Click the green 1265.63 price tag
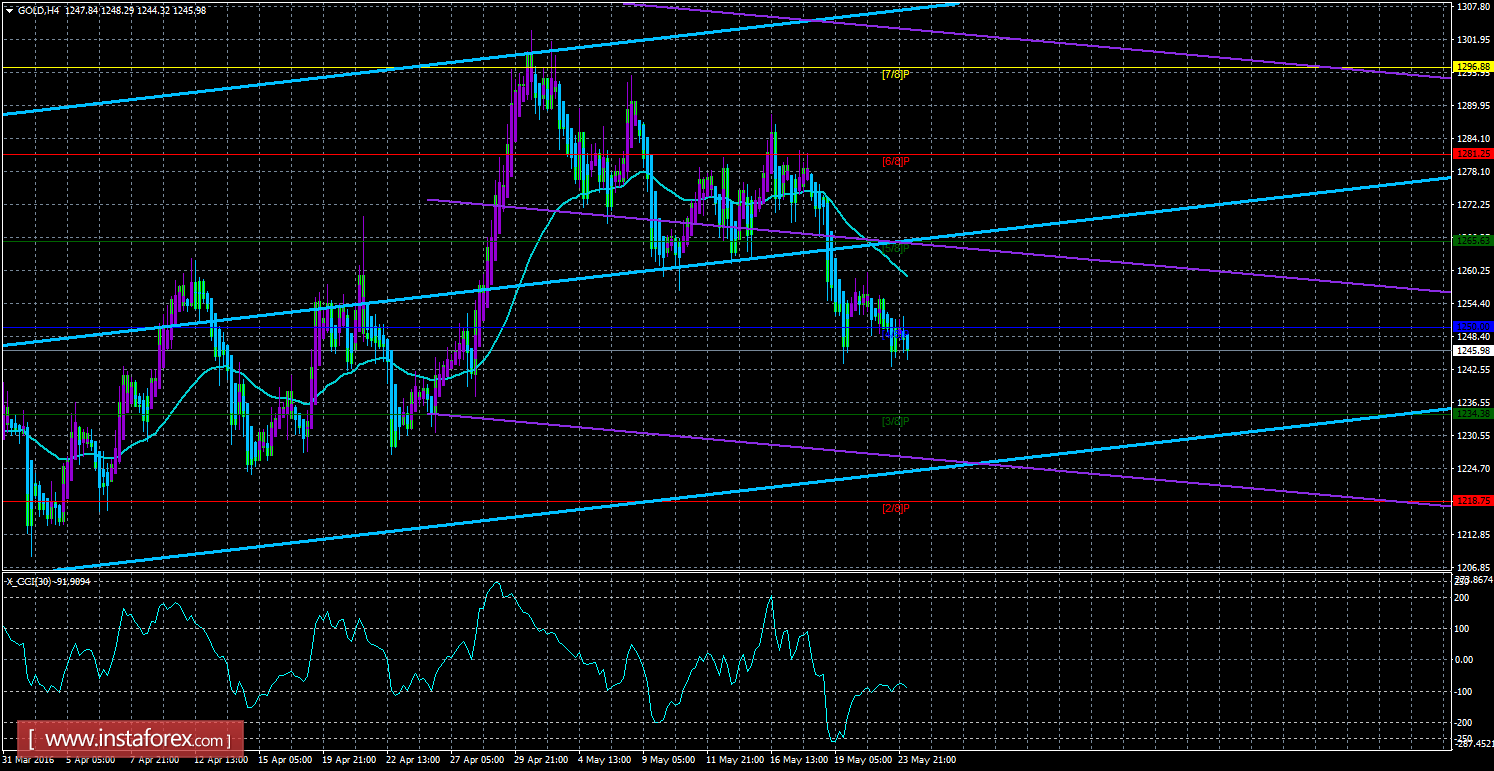The height and width of the screenshot is (771, 1494). 1472,240
